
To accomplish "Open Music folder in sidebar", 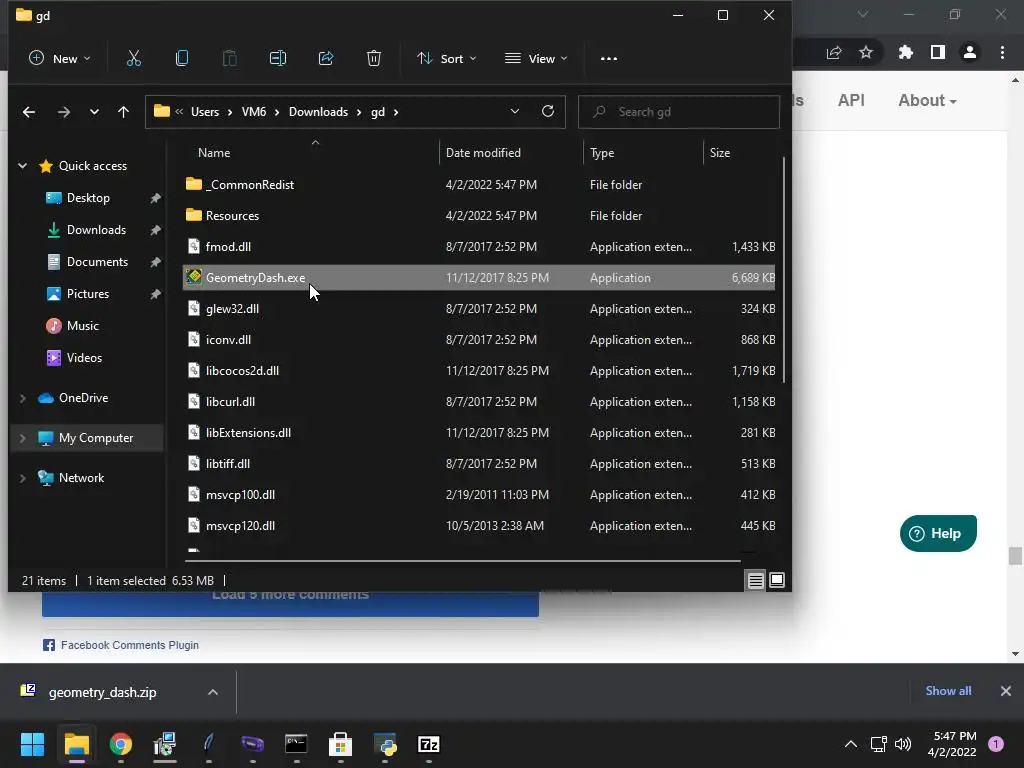I will point(82,326).
